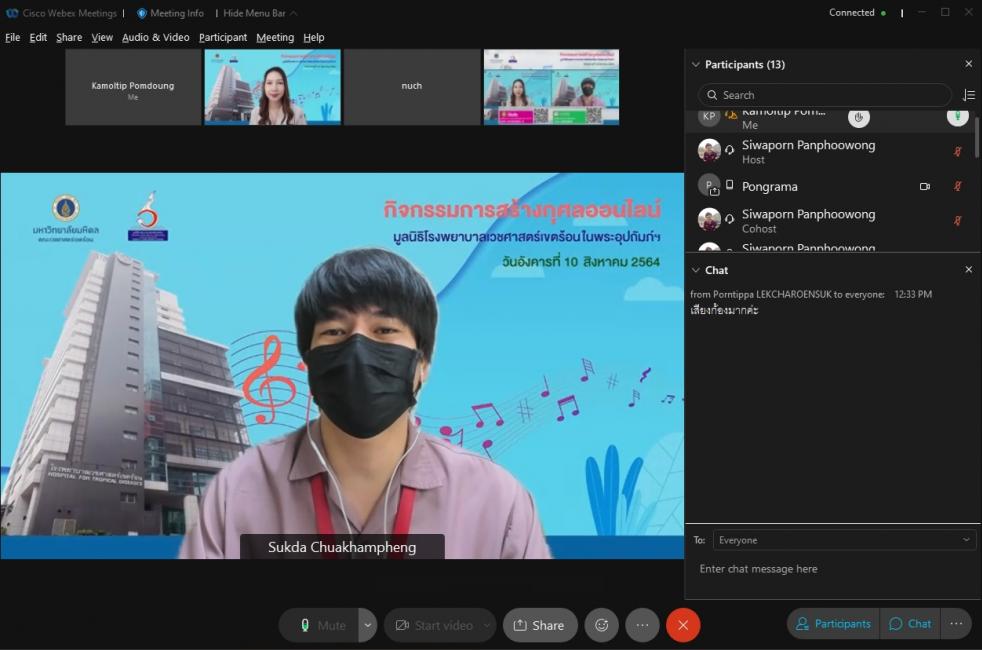982x650 pixels.
Task: Close the Participants panel
Action: (x=968, y=64)
